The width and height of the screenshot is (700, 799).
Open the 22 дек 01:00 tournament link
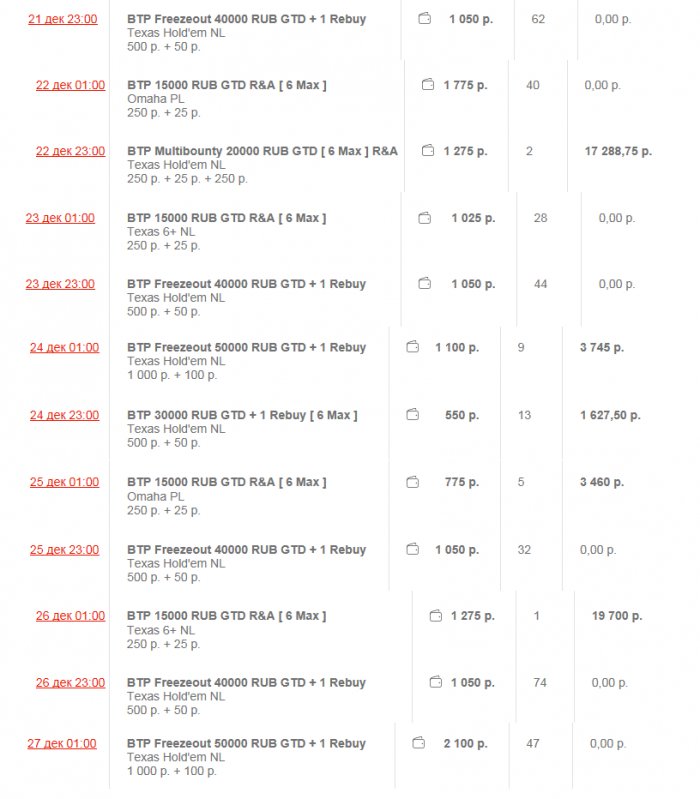point(70,85)
